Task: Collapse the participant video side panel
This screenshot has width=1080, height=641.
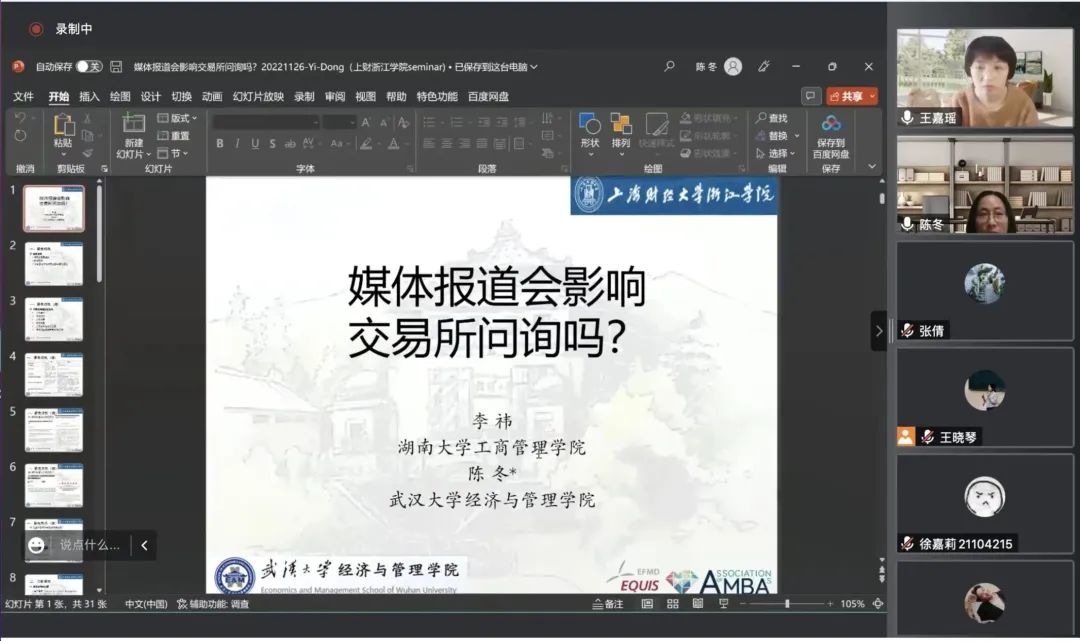Action: [878, 331]
